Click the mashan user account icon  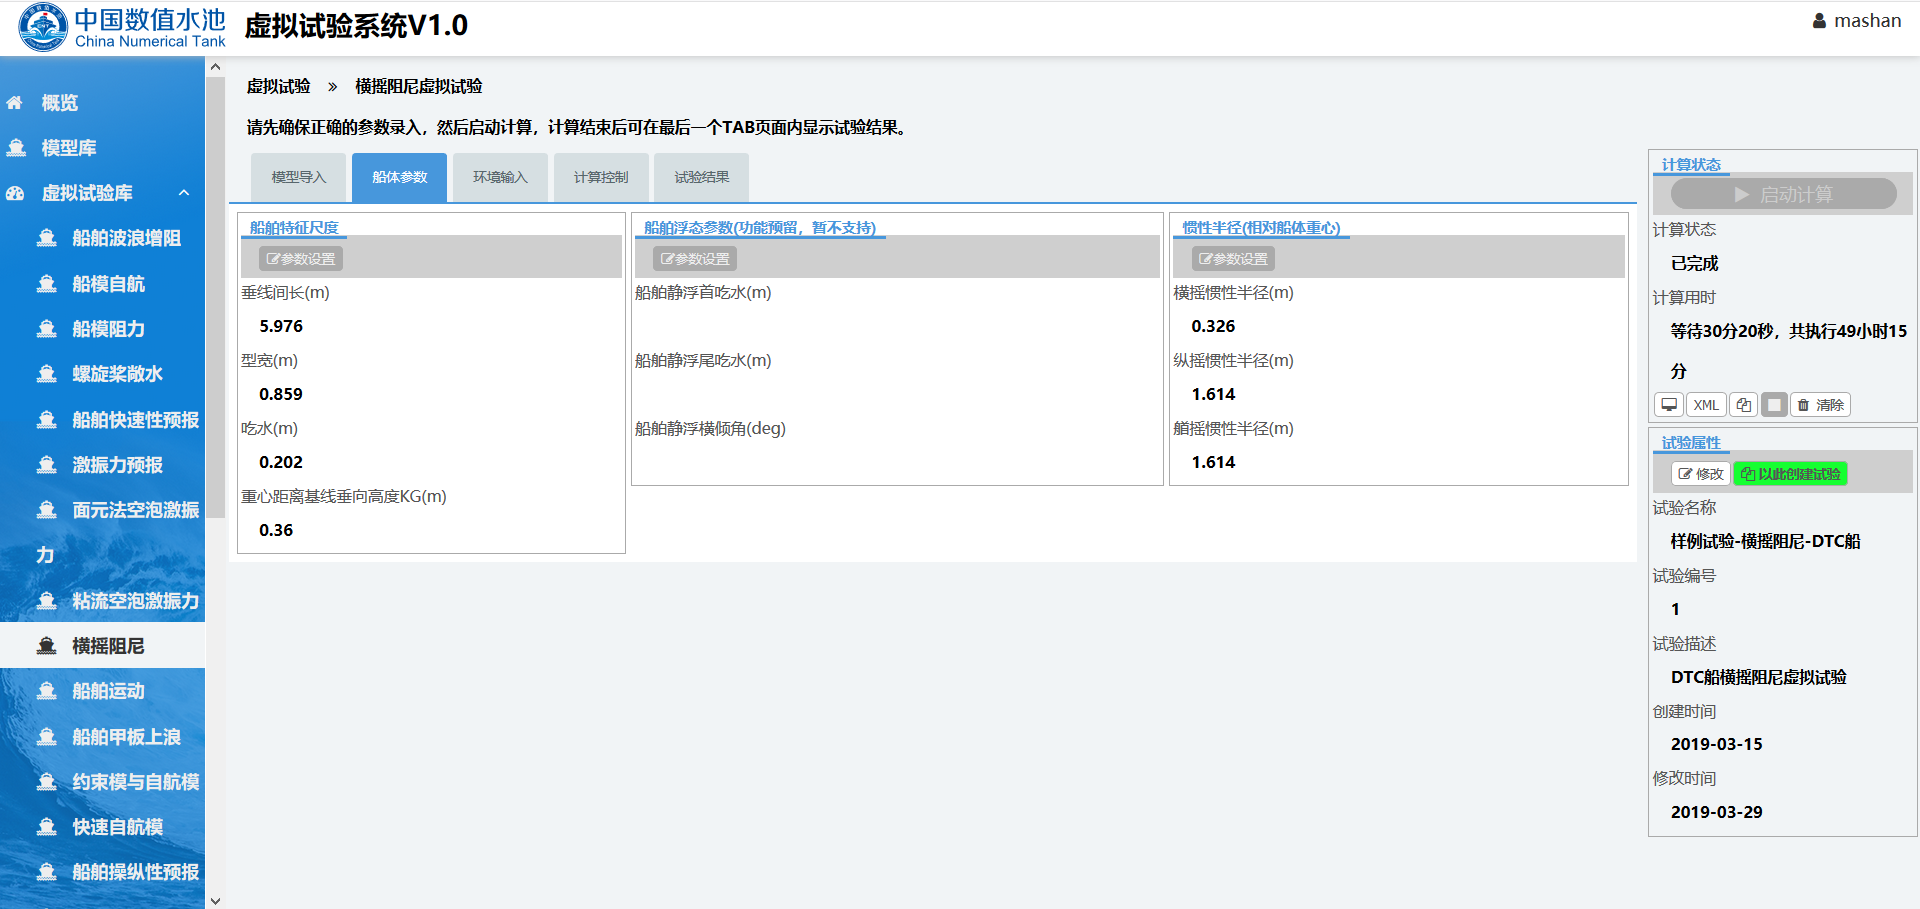[x=1819, y=21]
